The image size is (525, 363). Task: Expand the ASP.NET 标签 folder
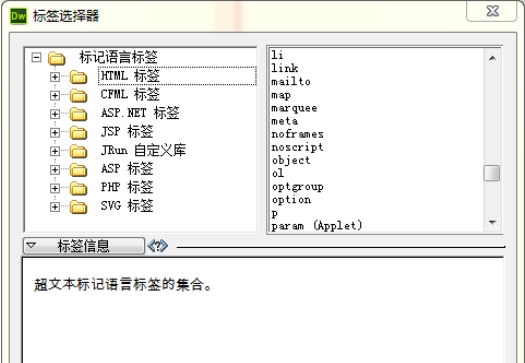pyautogui.click(x=55, y=114)
